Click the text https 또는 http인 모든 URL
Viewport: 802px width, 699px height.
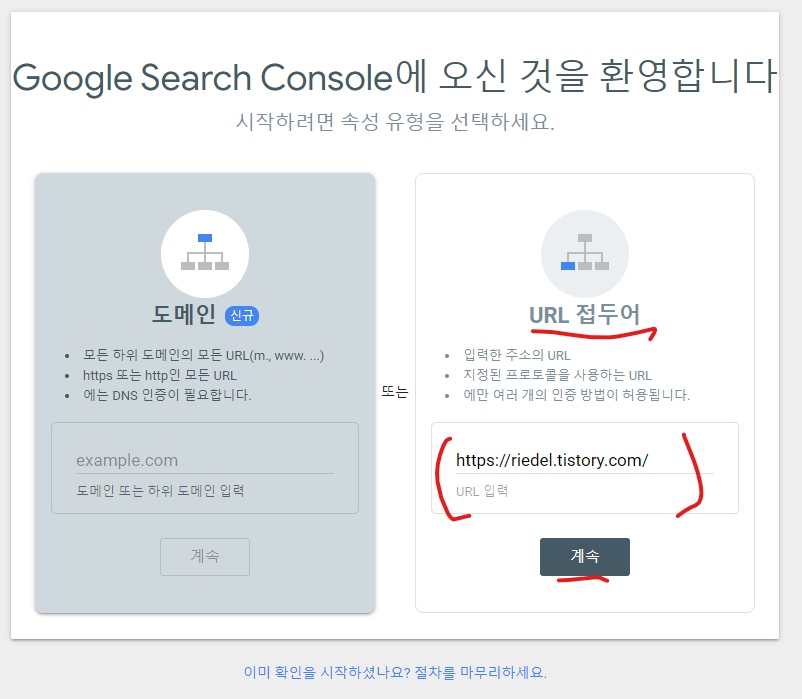point(160,375)
